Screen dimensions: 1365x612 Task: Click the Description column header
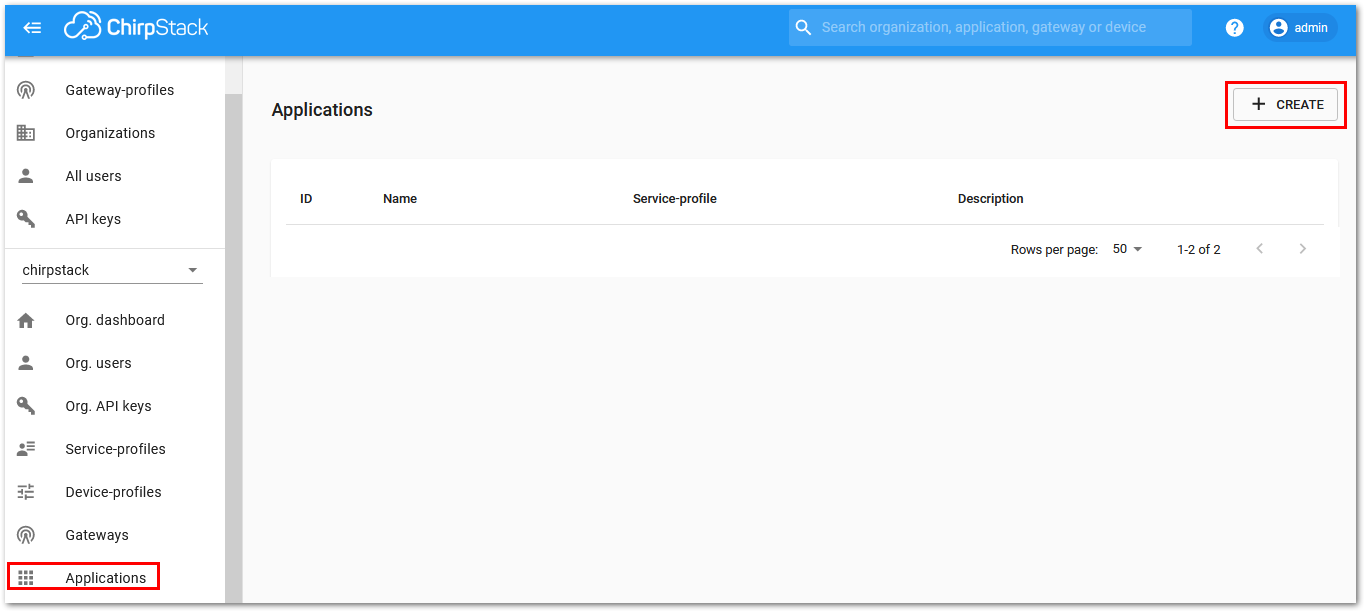point(991,199)
